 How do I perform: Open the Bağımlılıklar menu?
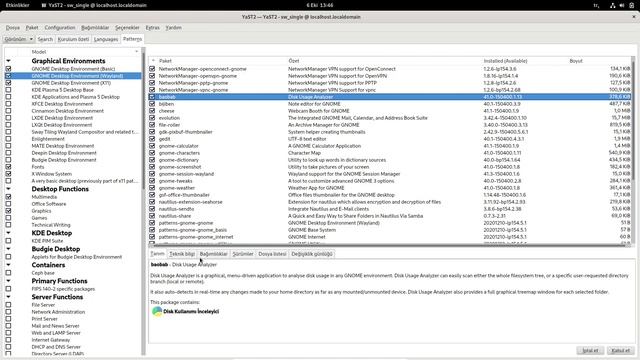click(x=95, y=28)
